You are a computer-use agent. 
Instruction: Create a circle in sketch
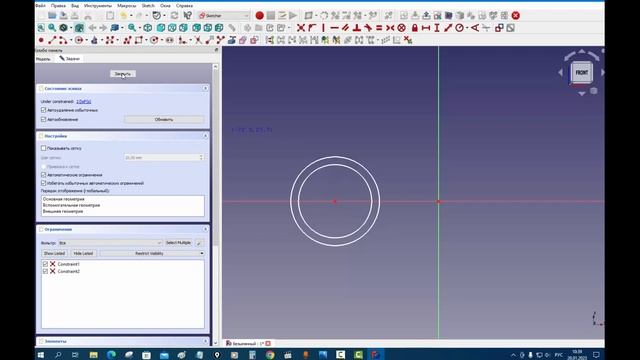(x=78, y=40)
